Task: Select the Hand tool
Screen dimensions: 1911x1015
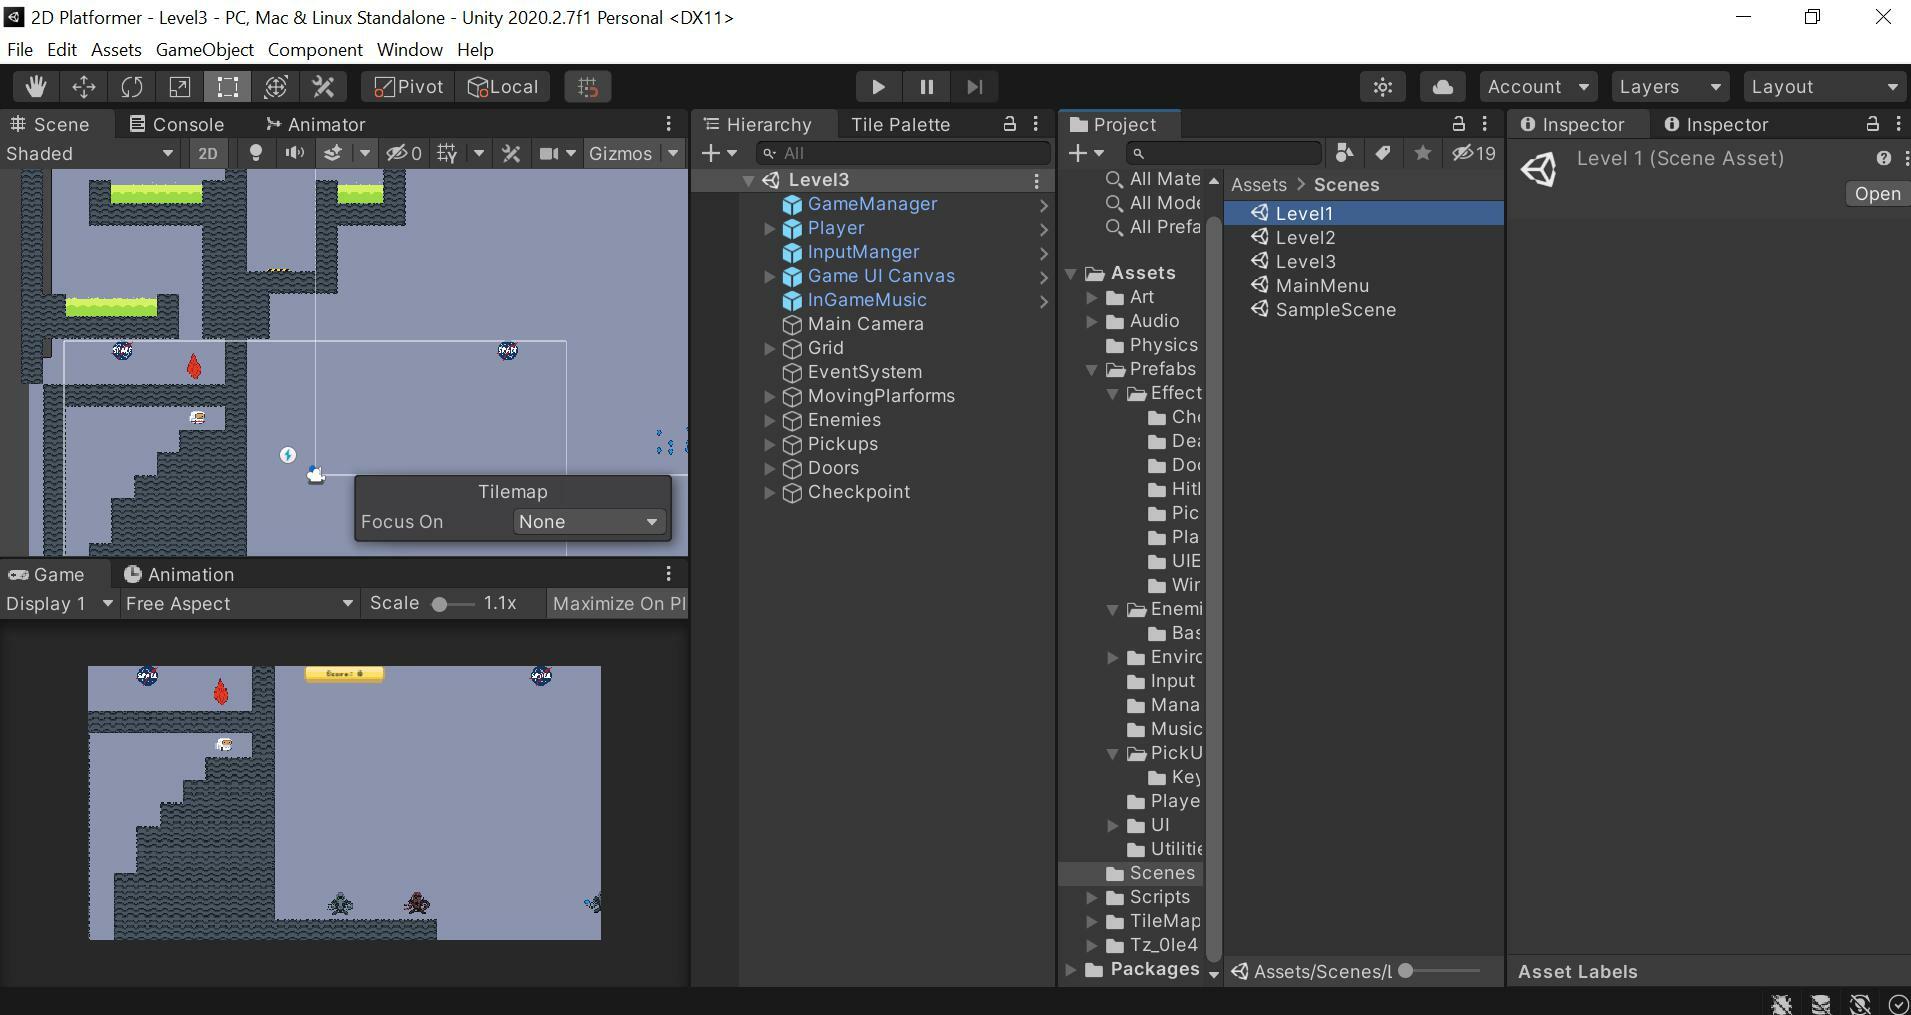Action: tap(36, 87)
